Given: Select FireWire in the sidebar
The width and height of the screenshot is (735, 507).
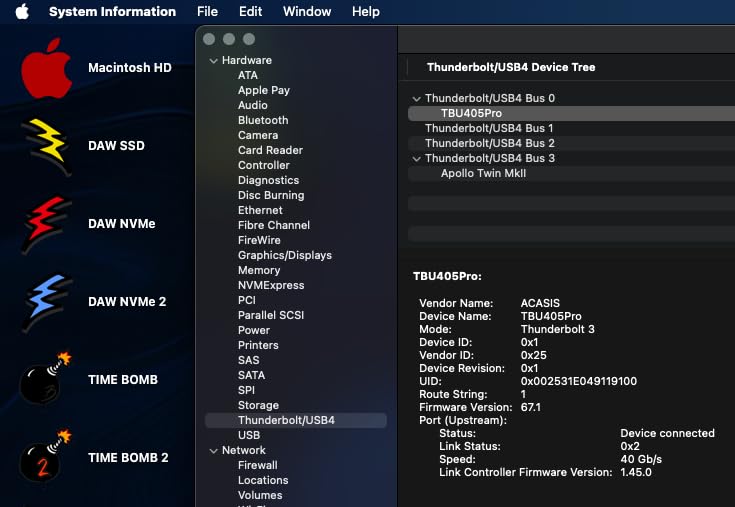Looking at the screenshot, I should pyautogui.click(x=259, y=240).
